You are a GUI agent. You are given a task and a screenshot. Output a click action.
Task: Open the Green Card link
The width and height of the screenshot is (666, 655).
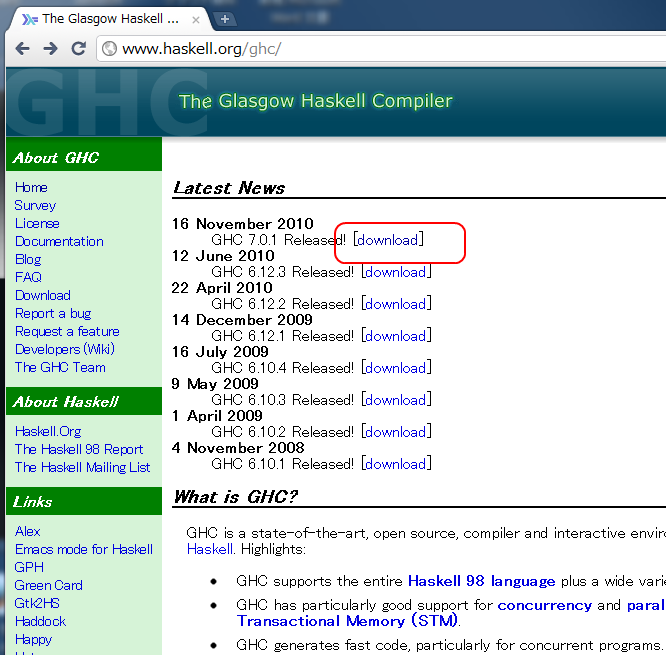(x=48, y=585)
